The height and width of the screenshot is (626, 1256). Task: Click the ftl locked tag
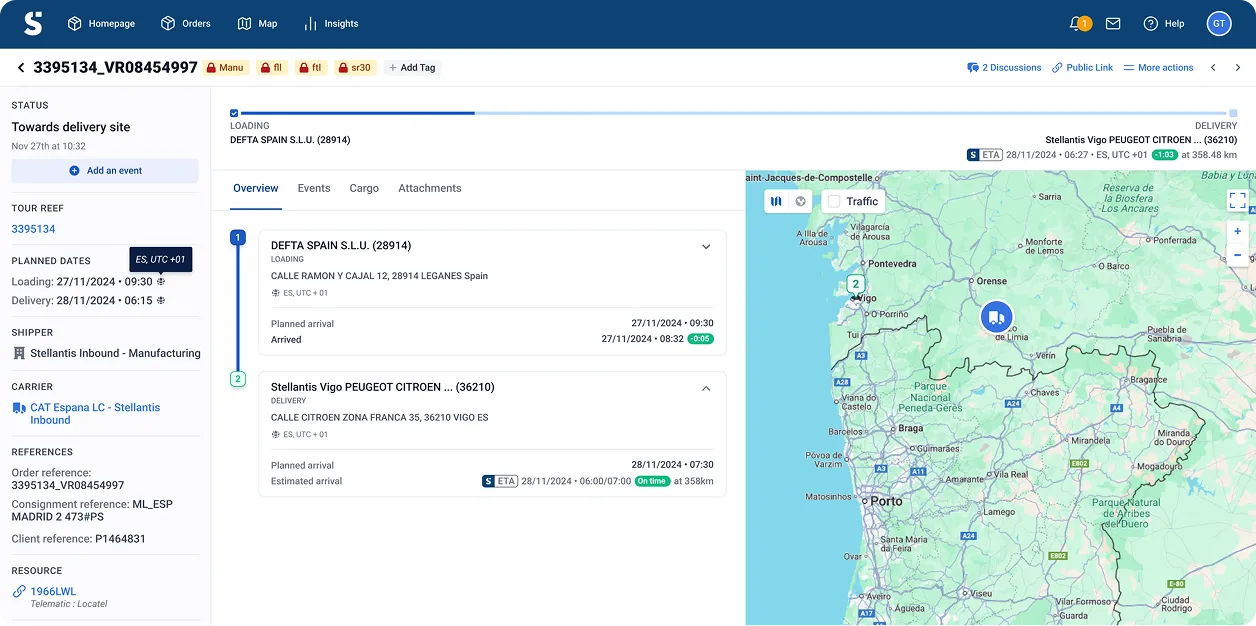(310, 68)
